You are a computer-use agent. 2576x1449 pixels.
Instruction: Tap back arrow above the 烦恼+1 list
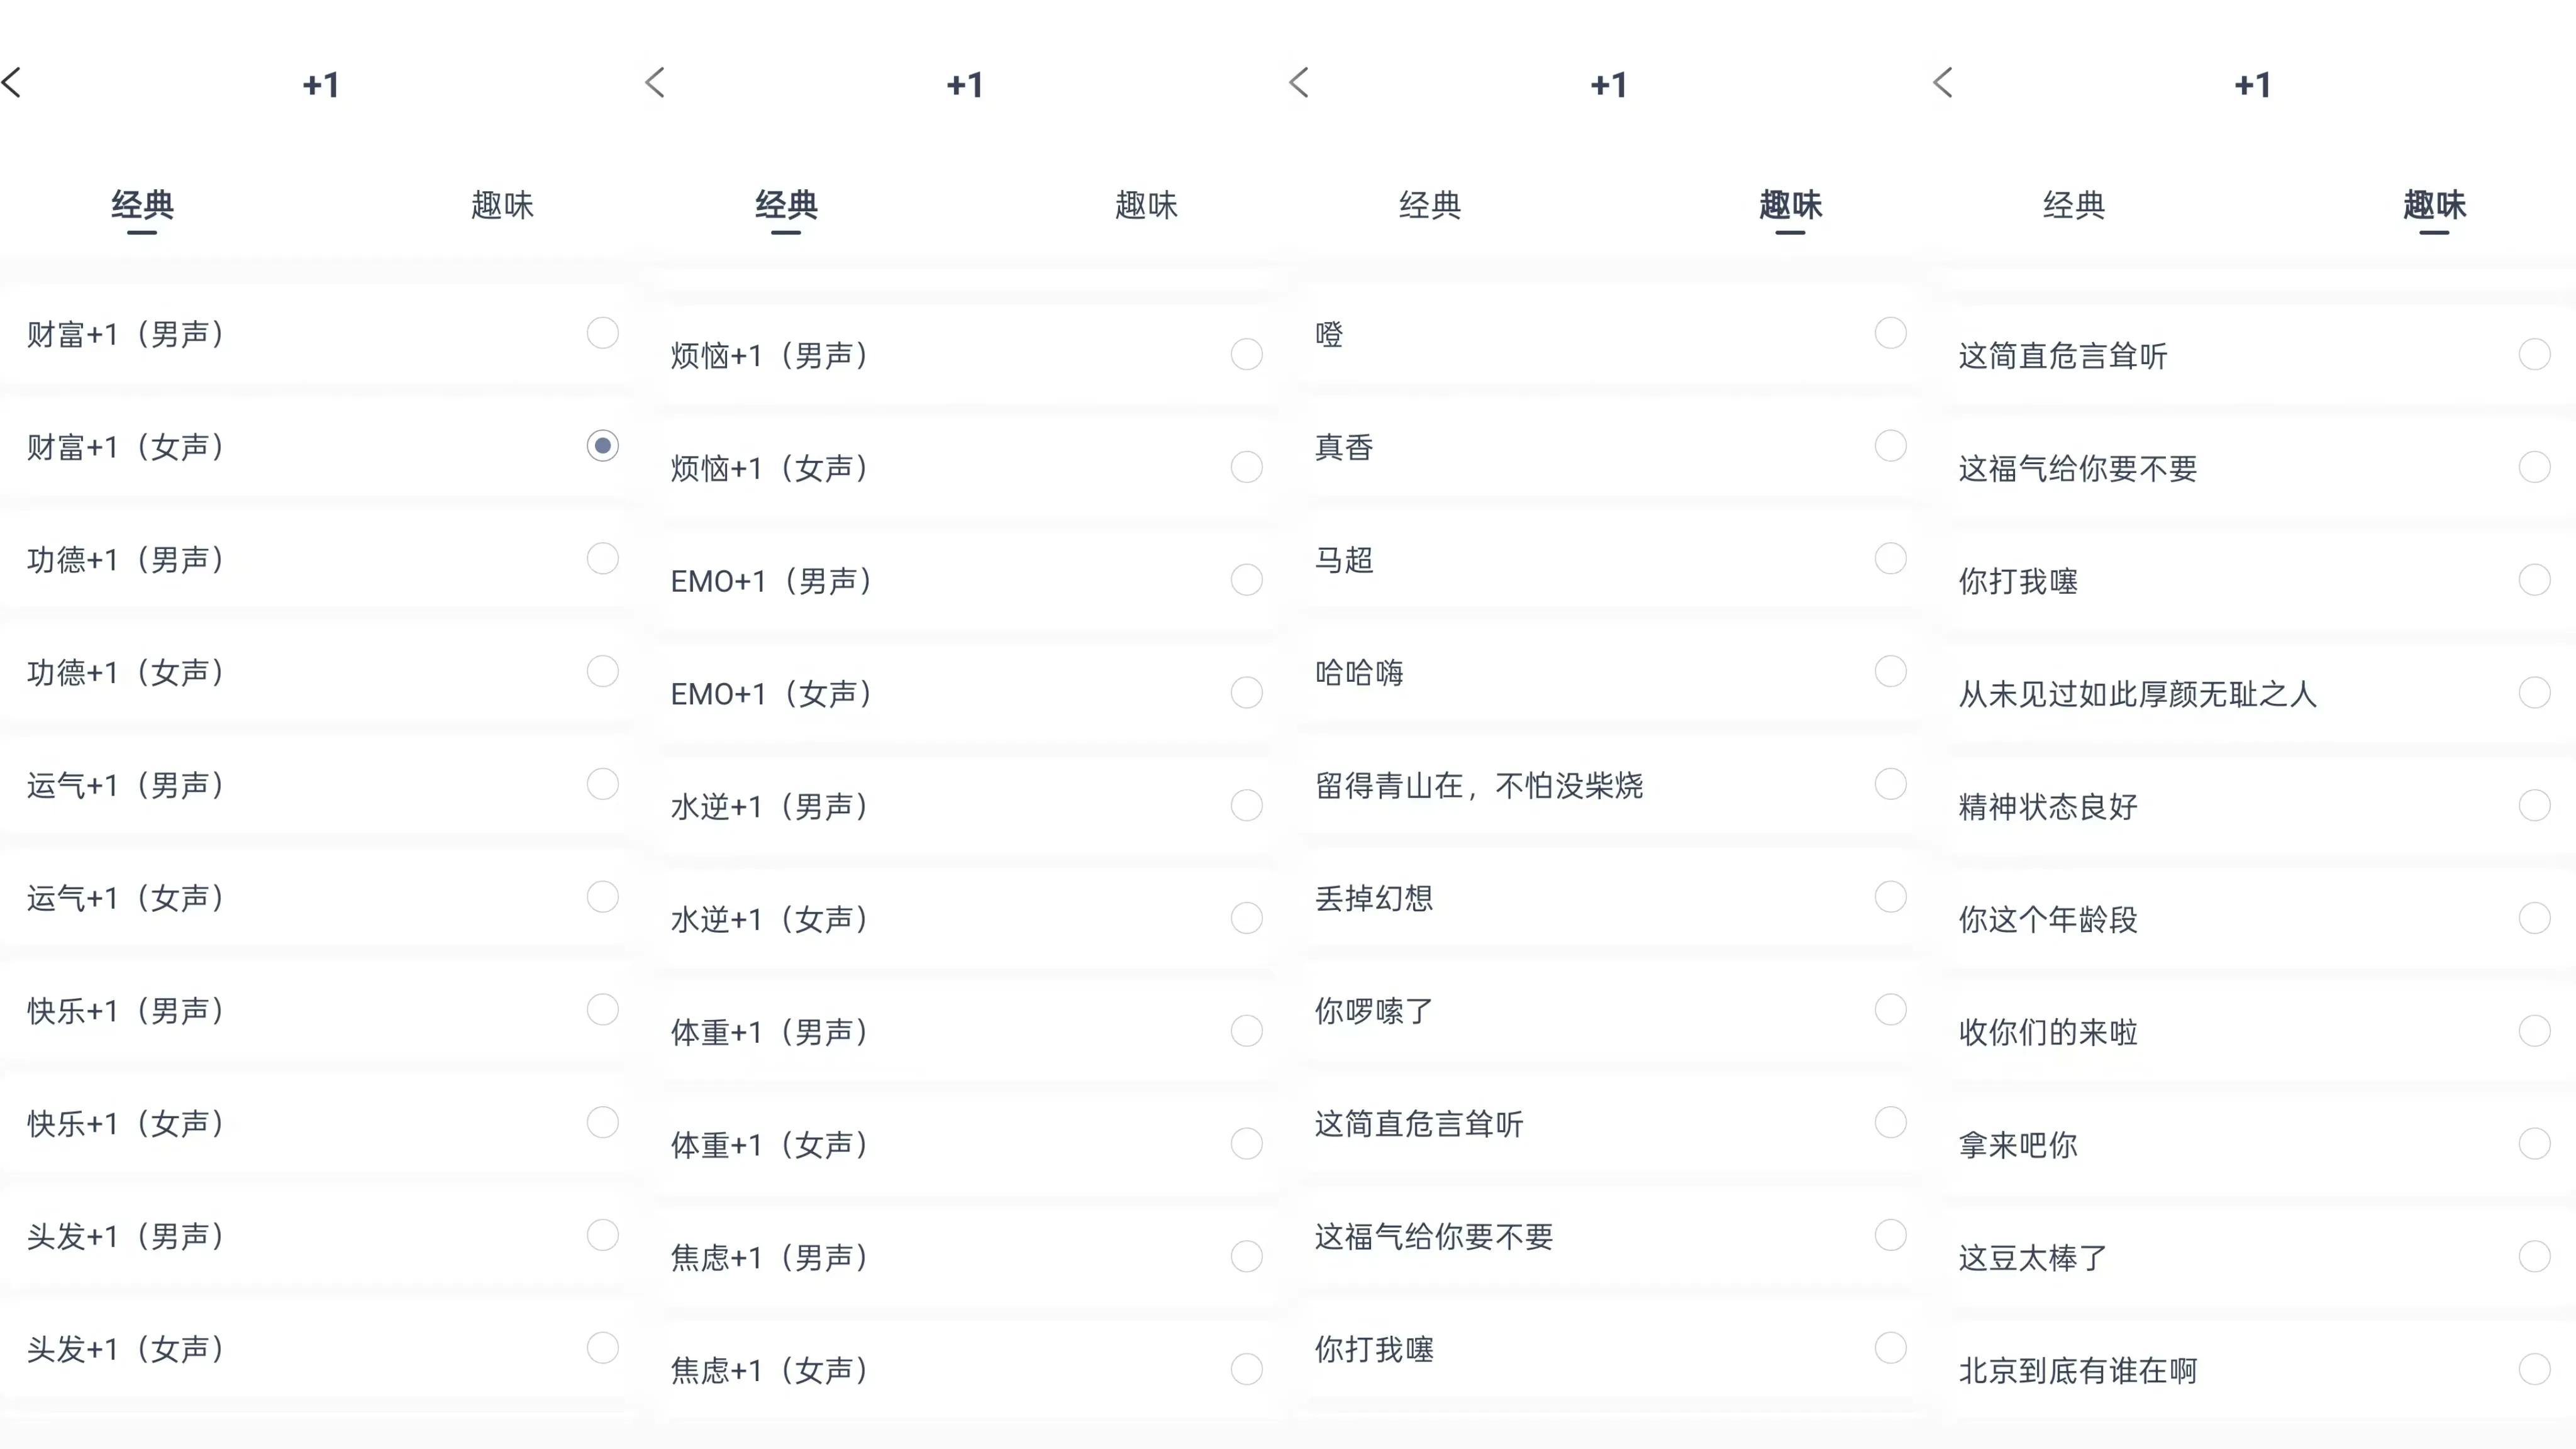coord(655,83)
